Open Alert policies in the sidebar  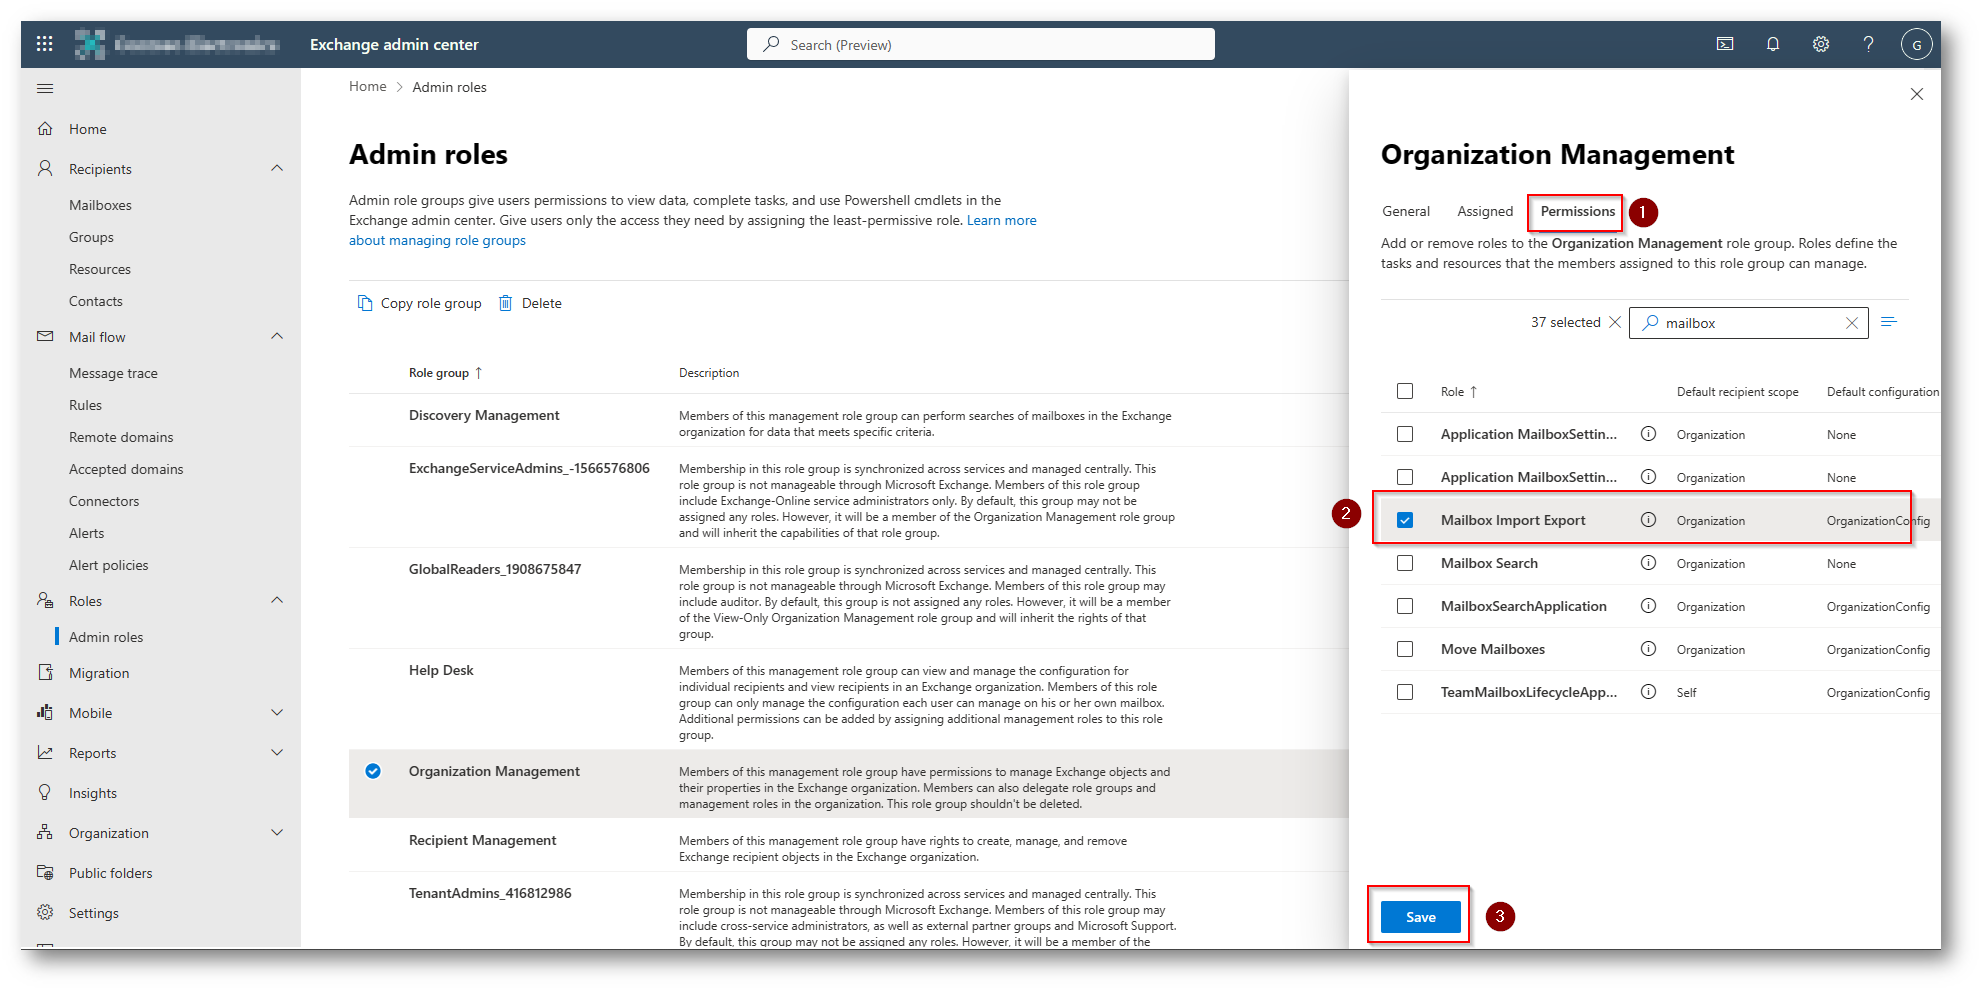tap(108, 565)
